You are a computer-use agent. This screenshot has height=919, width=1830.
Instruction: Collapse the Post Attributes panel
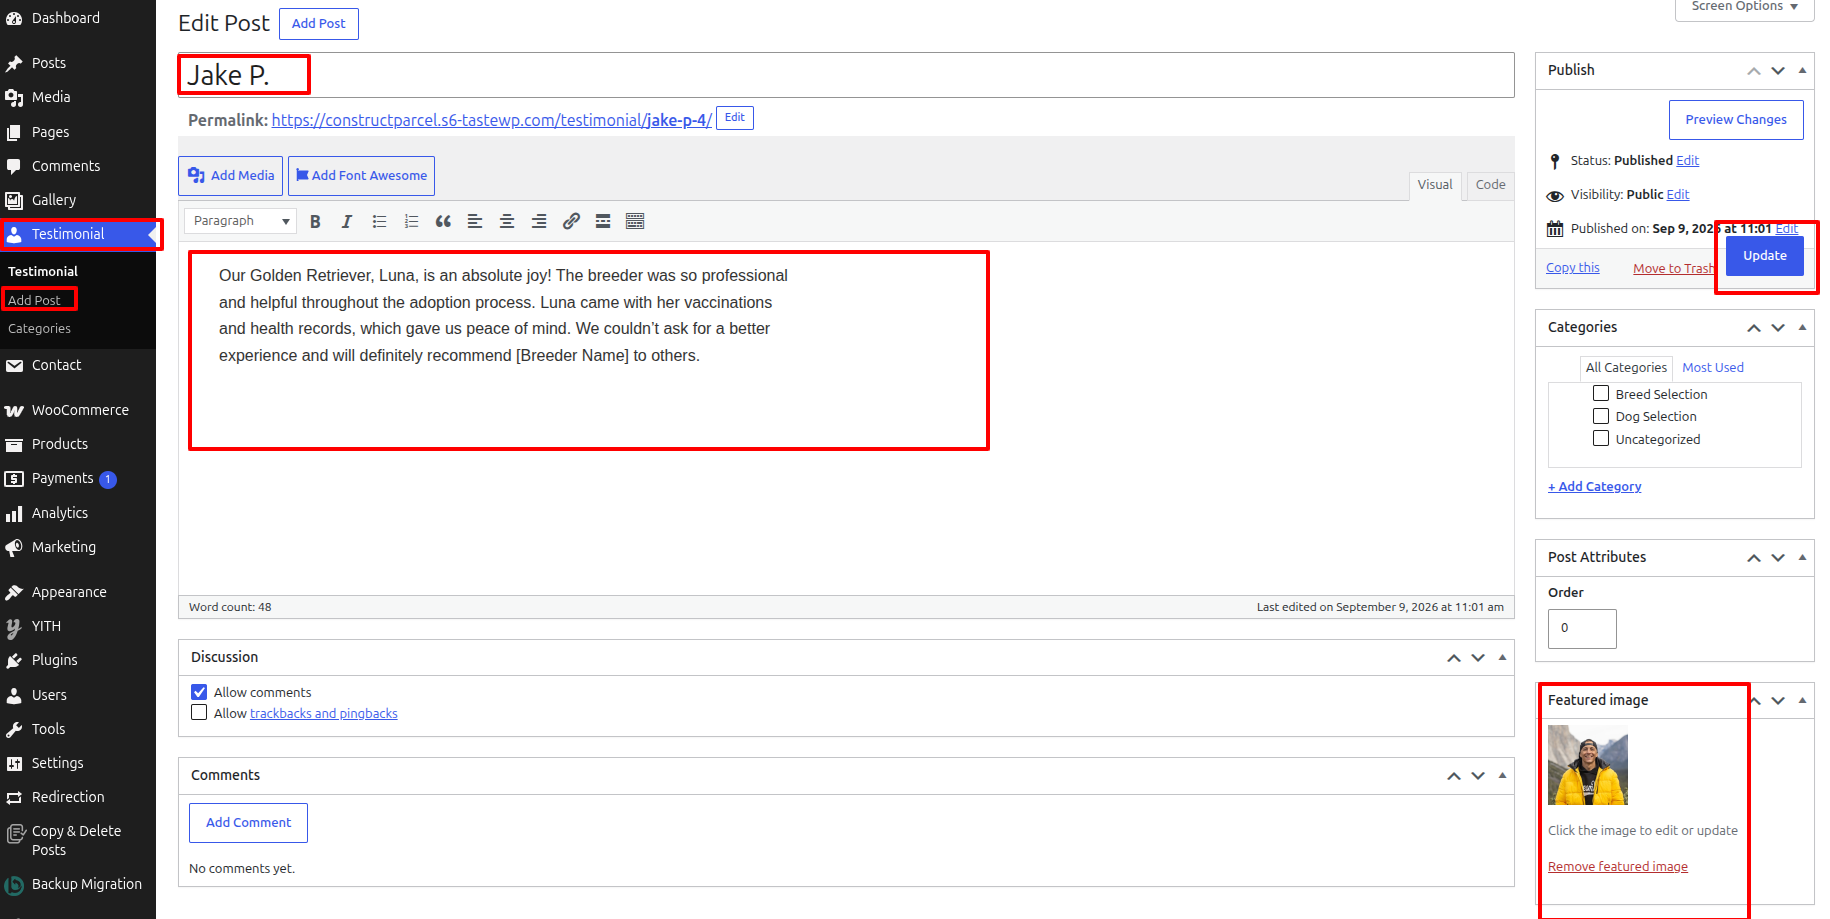click(x=1802, y=557)
